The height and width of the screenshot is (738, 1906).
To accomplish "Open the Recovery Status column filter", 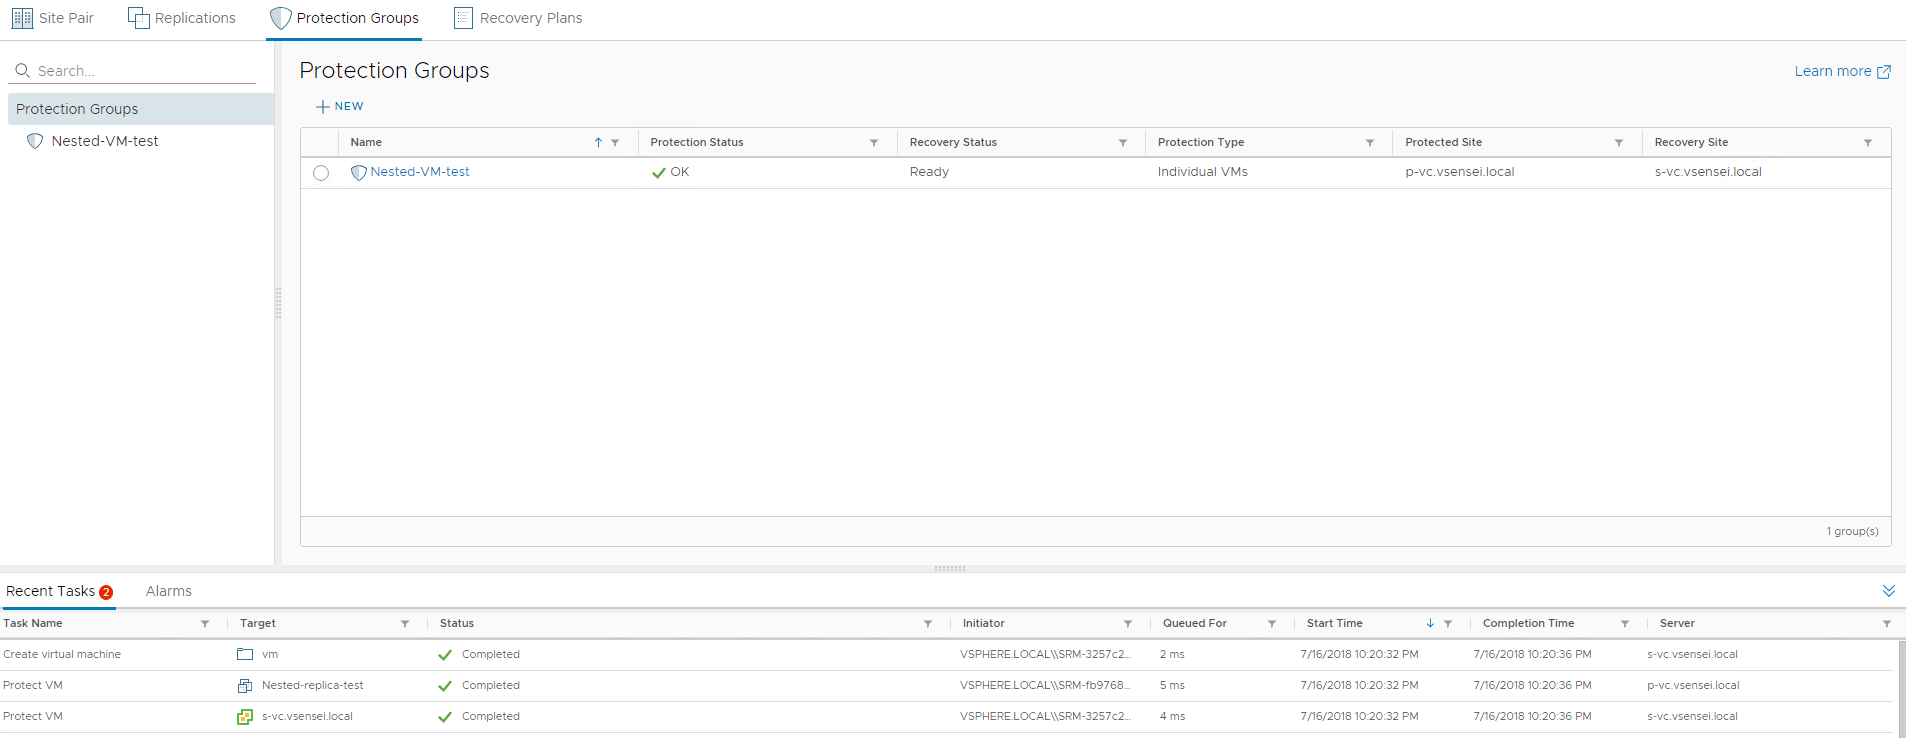I will coord(1123,143).
